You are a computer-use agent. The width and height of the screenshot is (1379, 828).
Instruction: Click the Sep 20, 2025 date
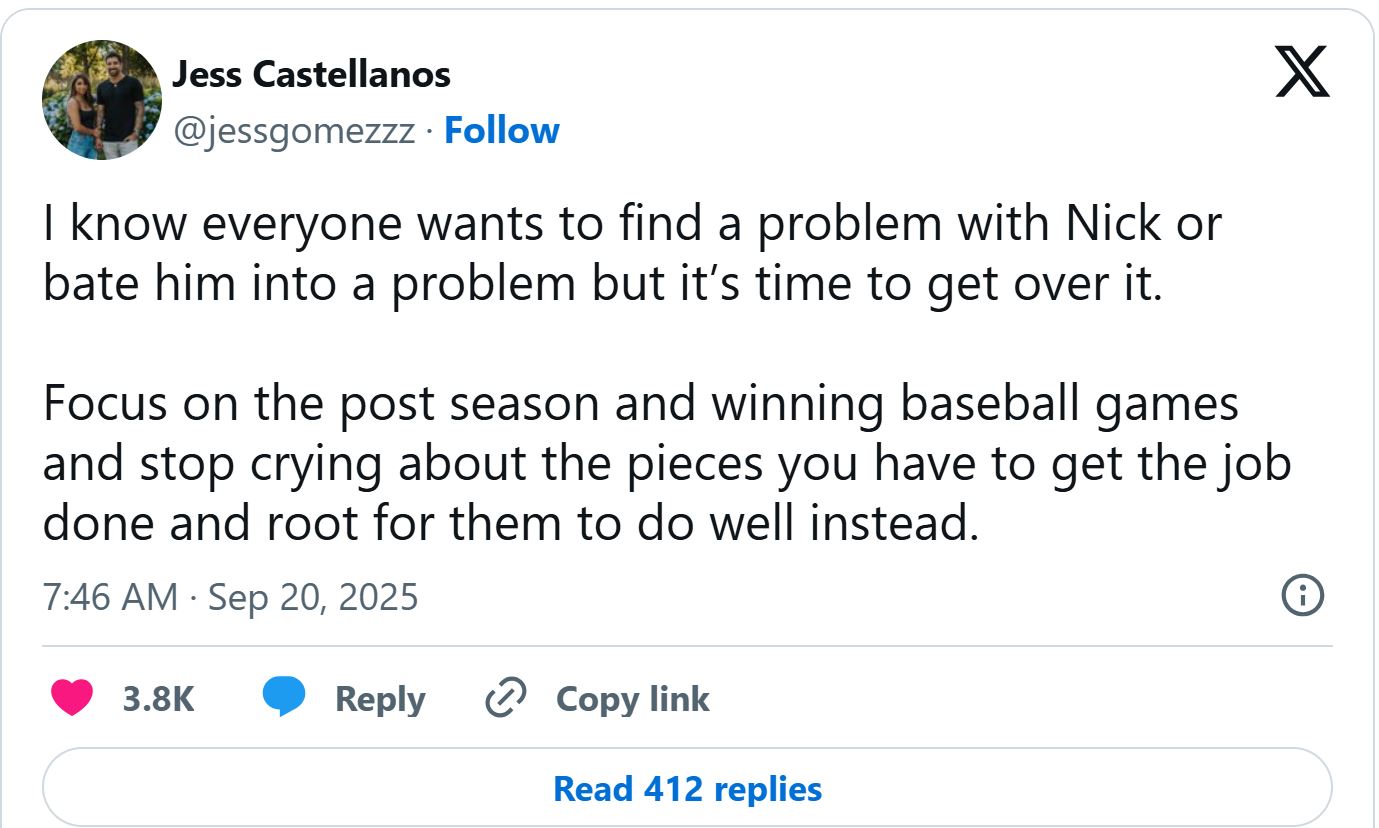tap(313, 597)
